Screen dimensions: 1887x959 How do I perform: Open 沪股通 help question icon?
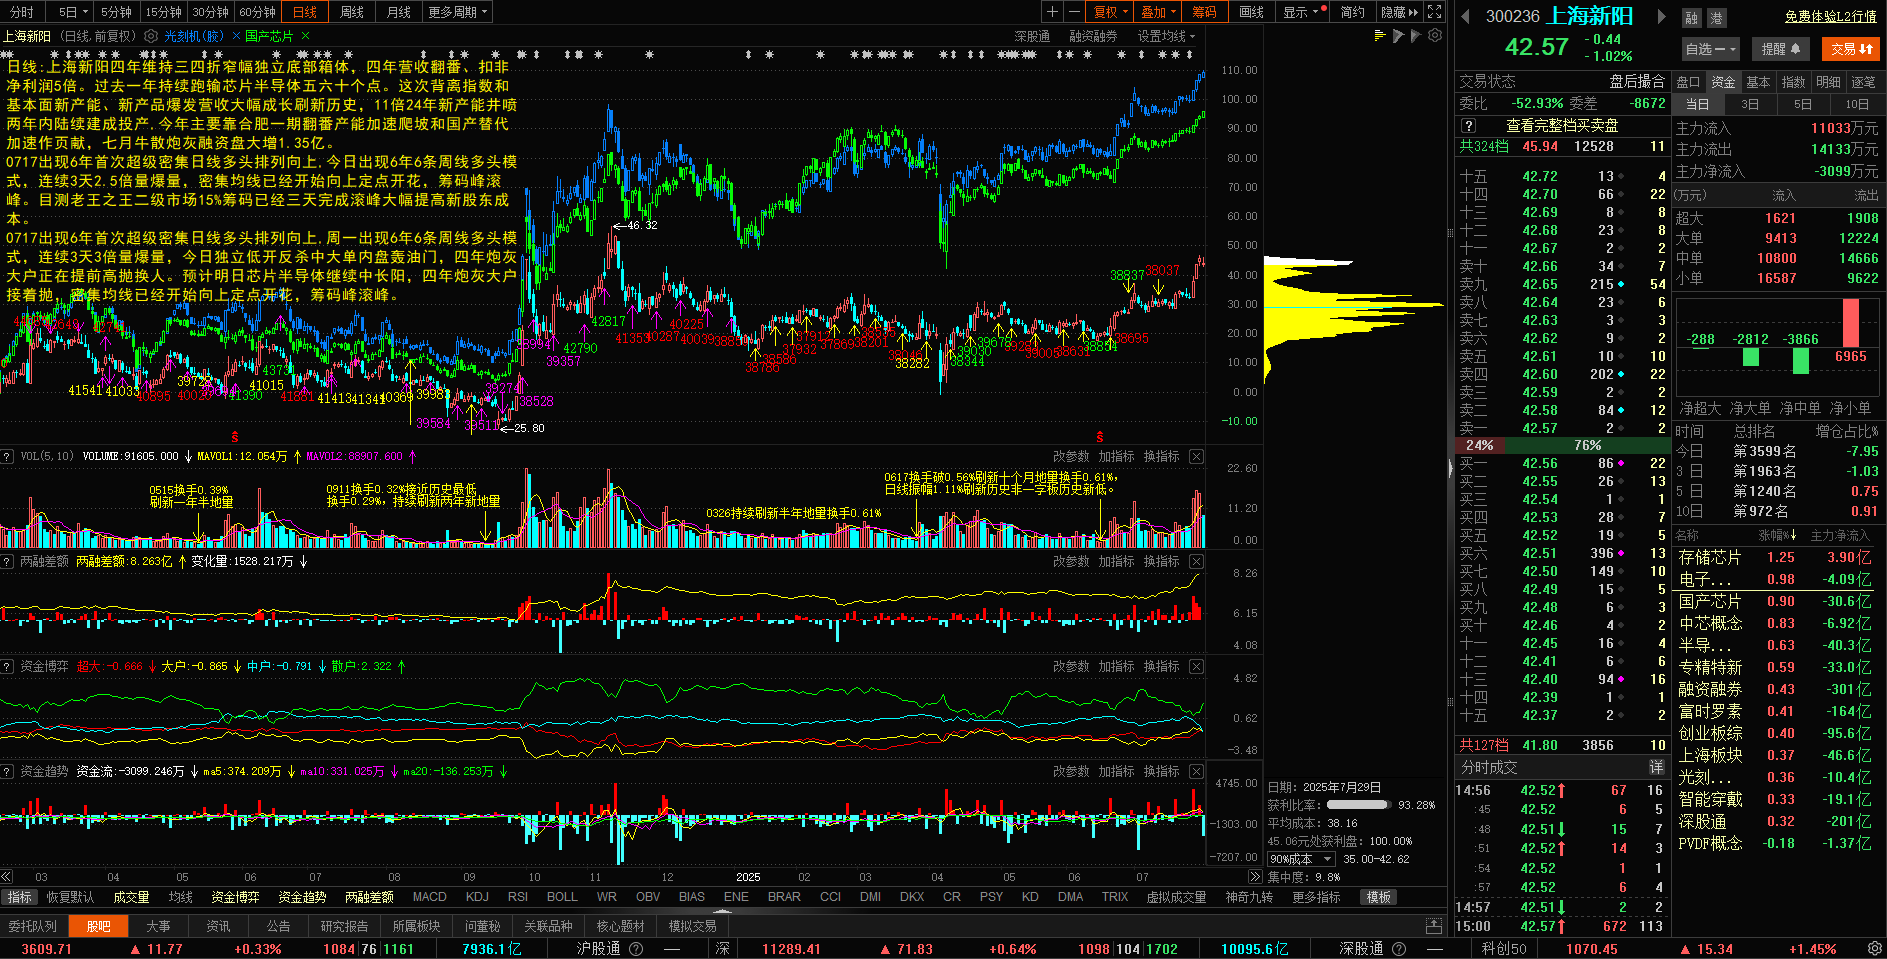636,949
